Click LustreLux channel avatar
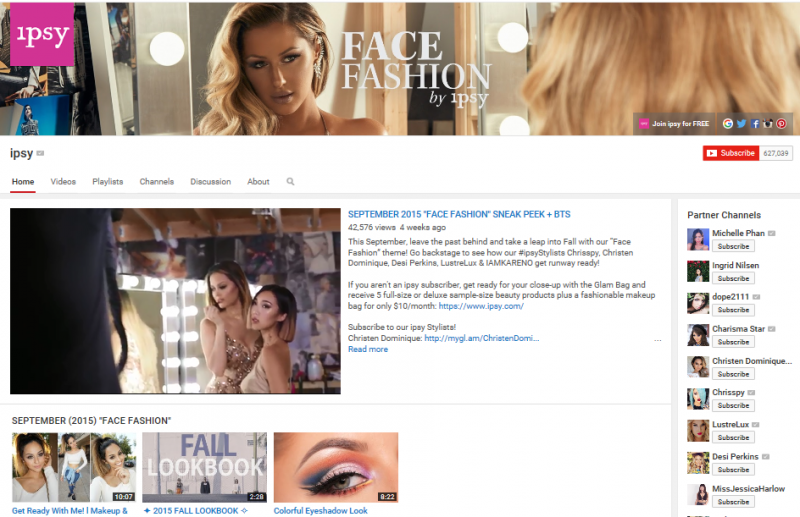 [697, 431]
